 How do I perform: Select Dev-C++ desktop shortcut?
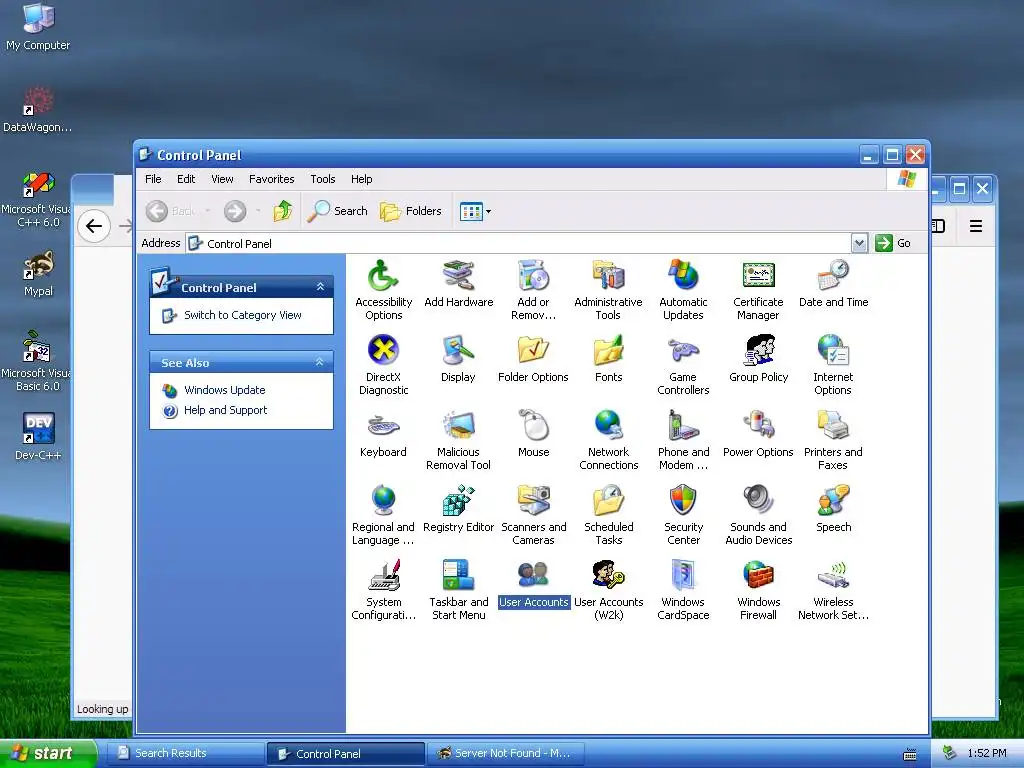[38, 436]
